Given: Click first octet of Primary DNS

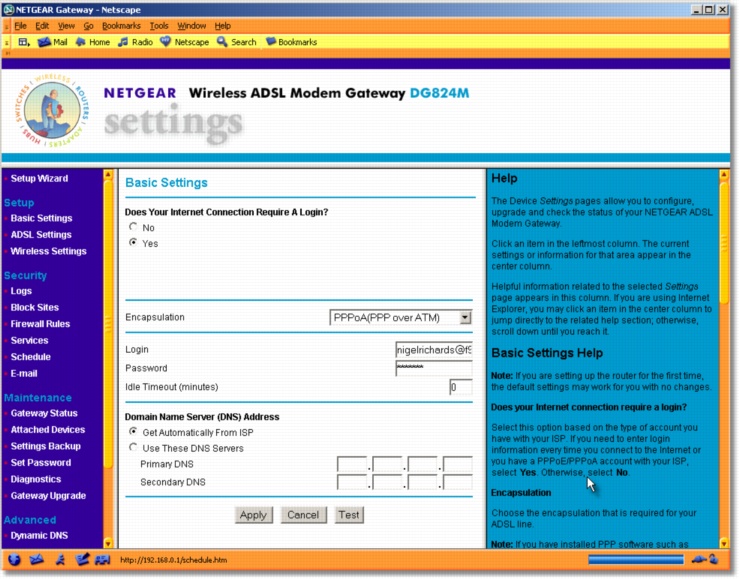Looking at the screenshot, I should [x=352, y=464].
